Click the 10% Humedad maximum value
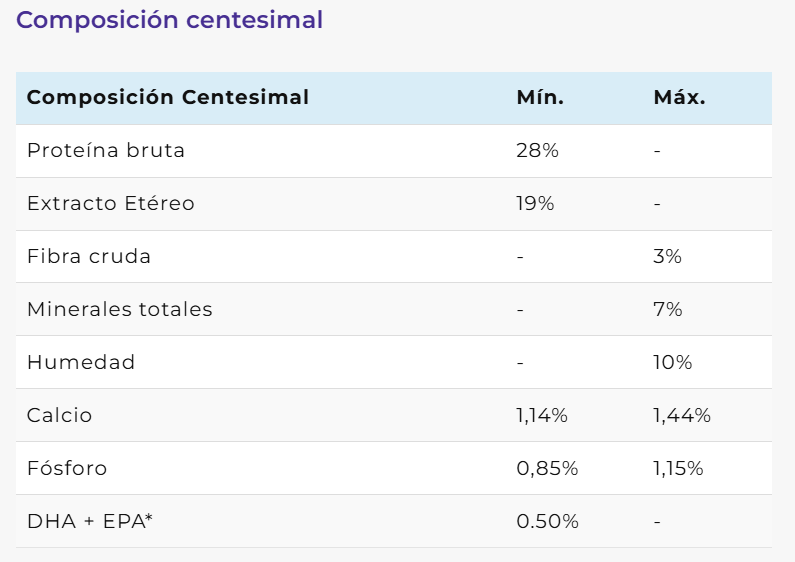The width and height of the screenshot is (795, 562). coord(672,363)
